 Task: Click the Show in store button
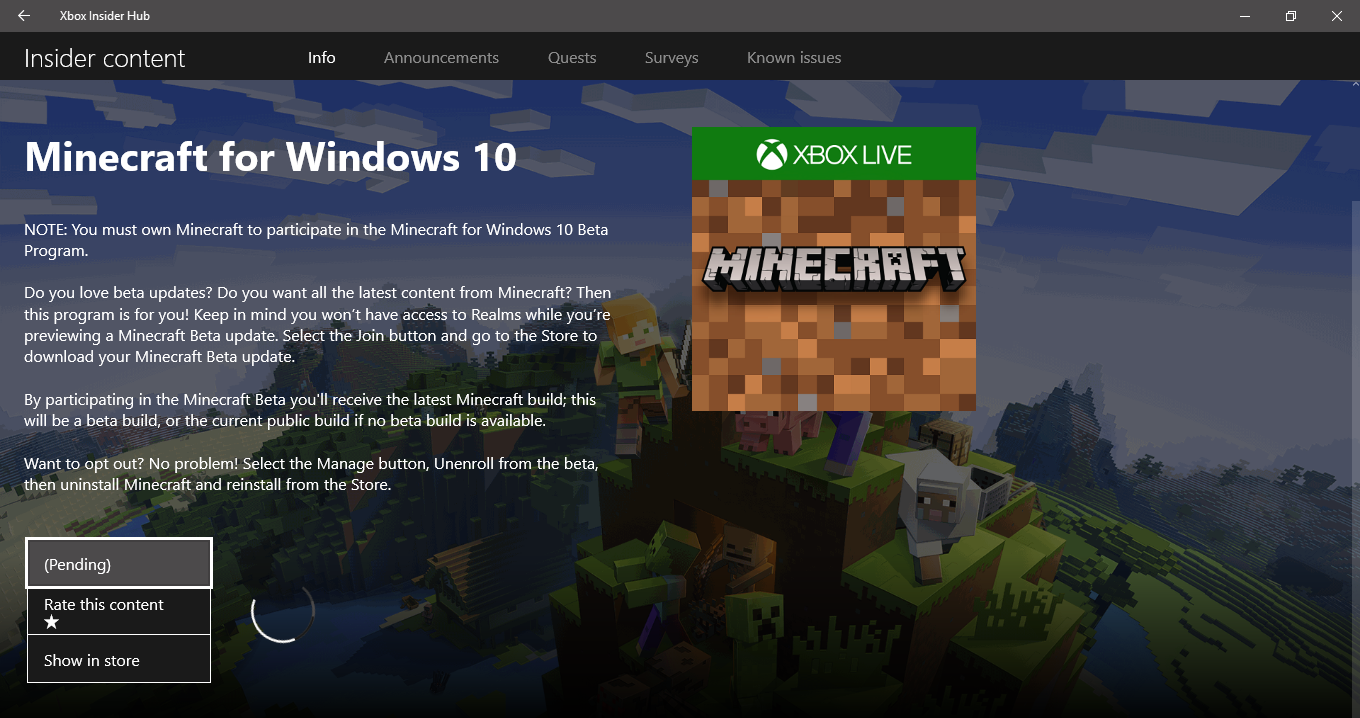(119, 660)
